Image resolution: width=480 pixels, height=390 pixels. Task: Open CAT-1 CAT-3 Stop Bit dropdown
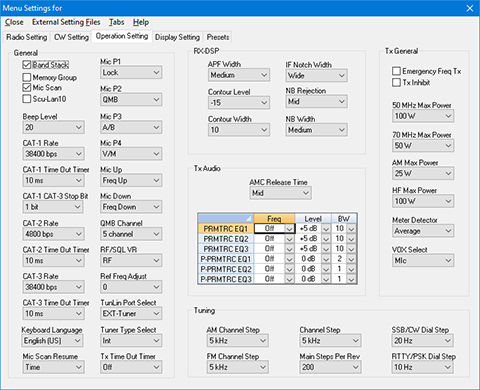tap(53, 207)
